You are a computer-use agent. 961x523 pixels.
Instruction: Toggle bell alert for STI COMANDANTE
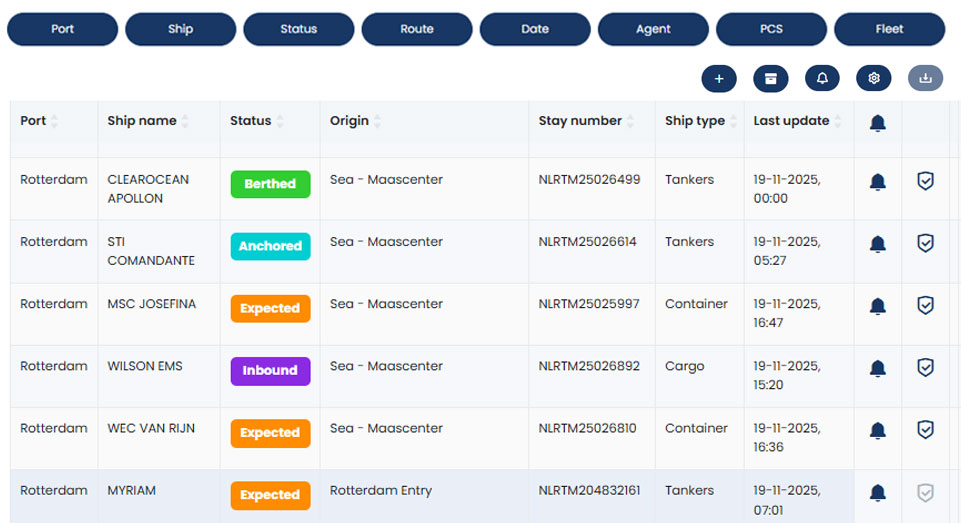878,244
